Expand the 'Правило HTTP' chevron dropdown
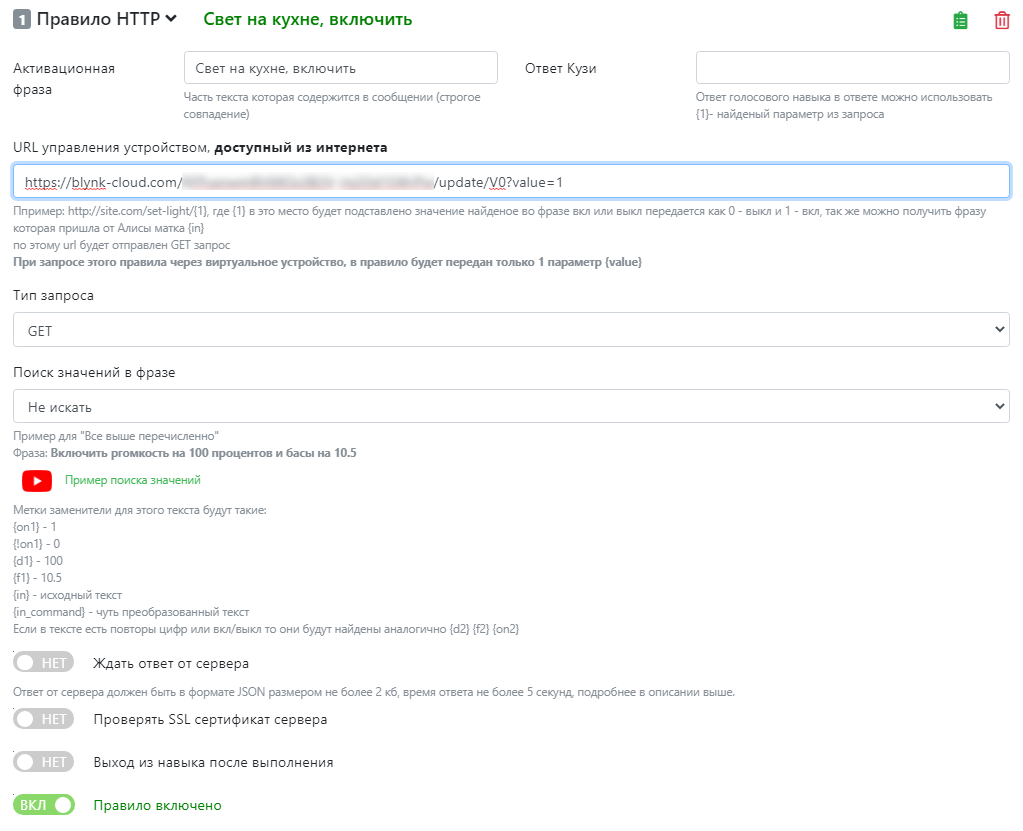The height and width of the screenshot is (831, 1023). point(171,18)
